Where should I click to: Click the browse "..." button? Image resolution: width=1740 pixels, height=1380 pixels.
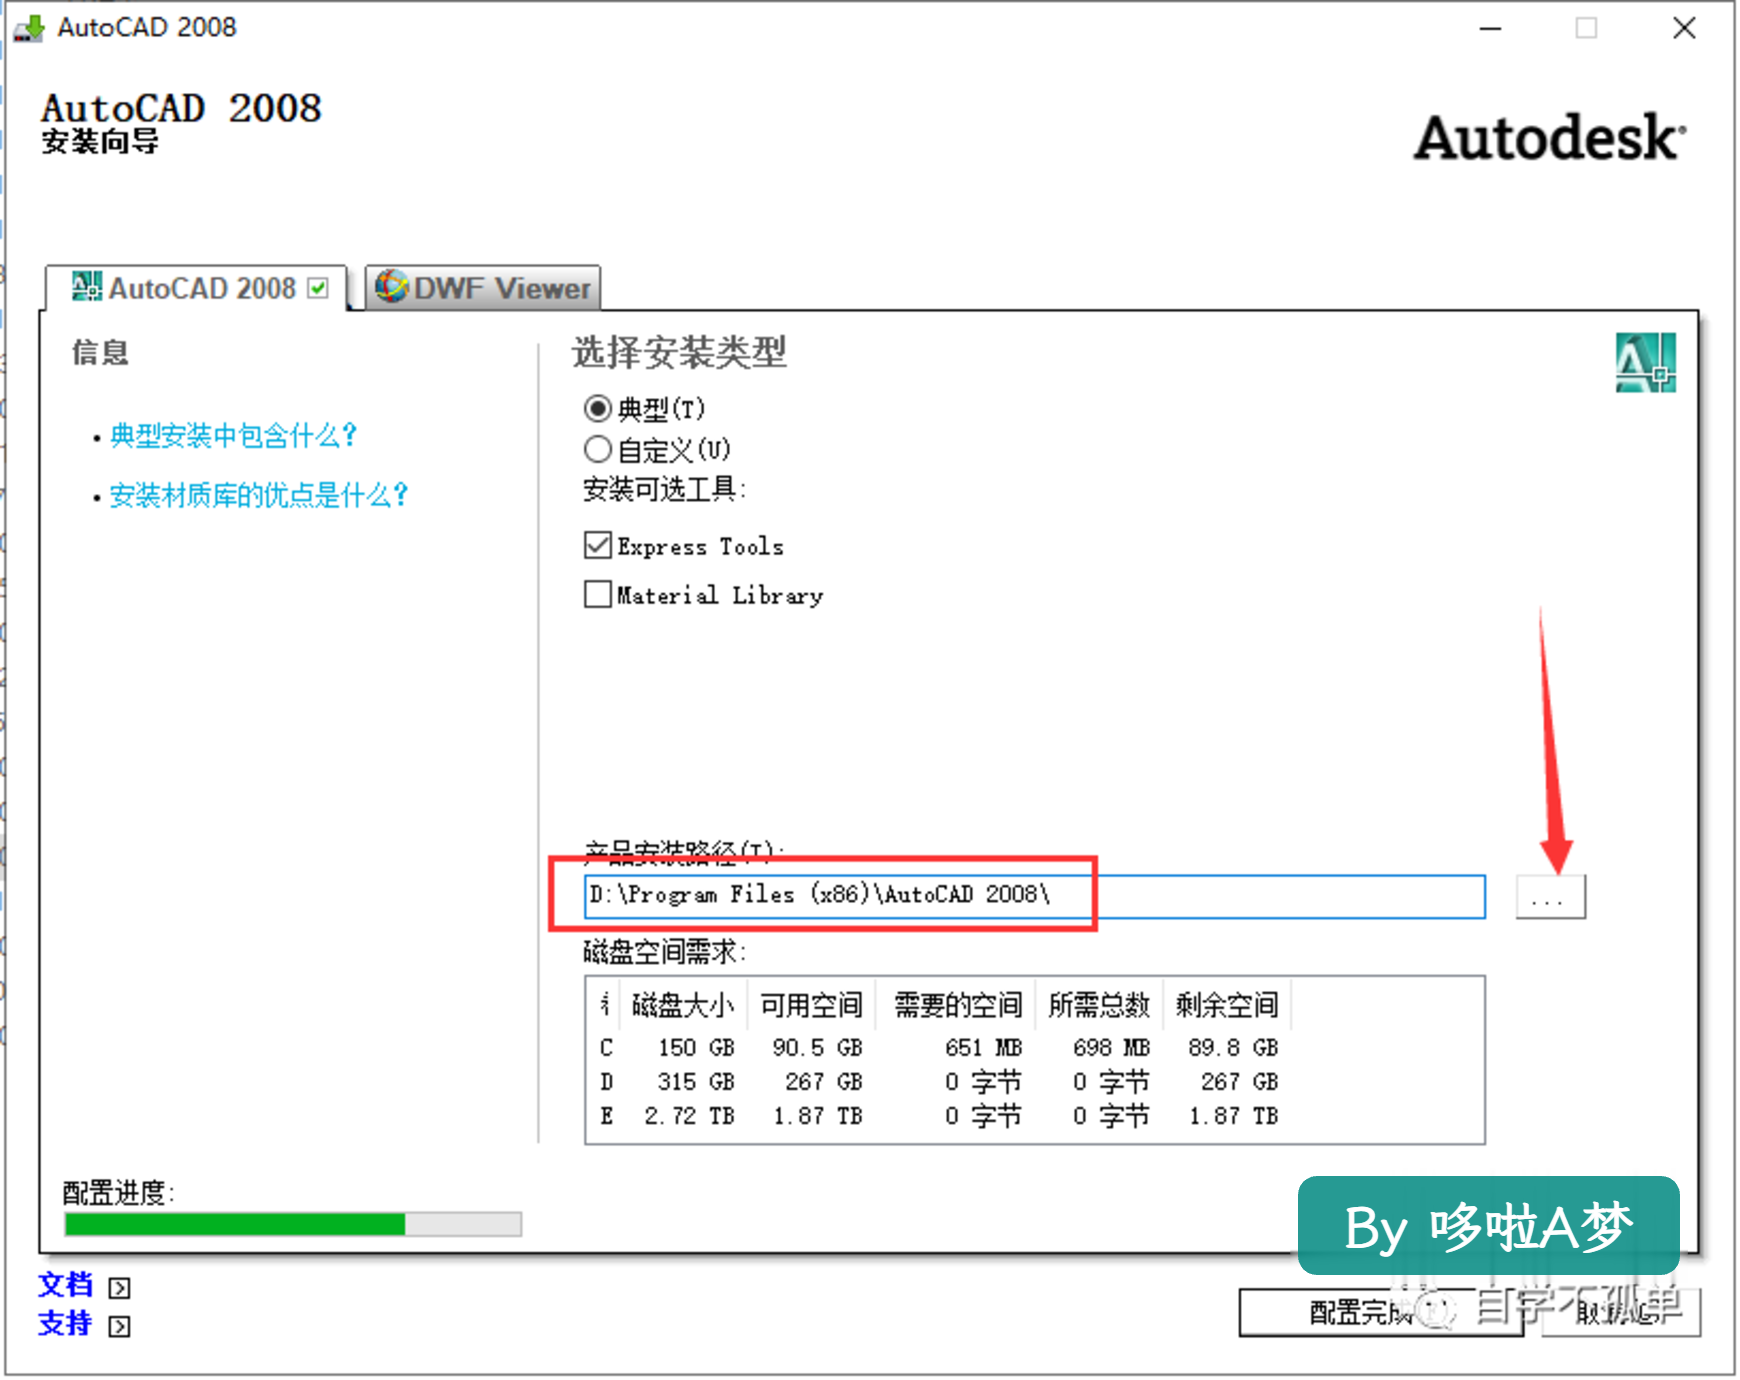point(1550,896)
